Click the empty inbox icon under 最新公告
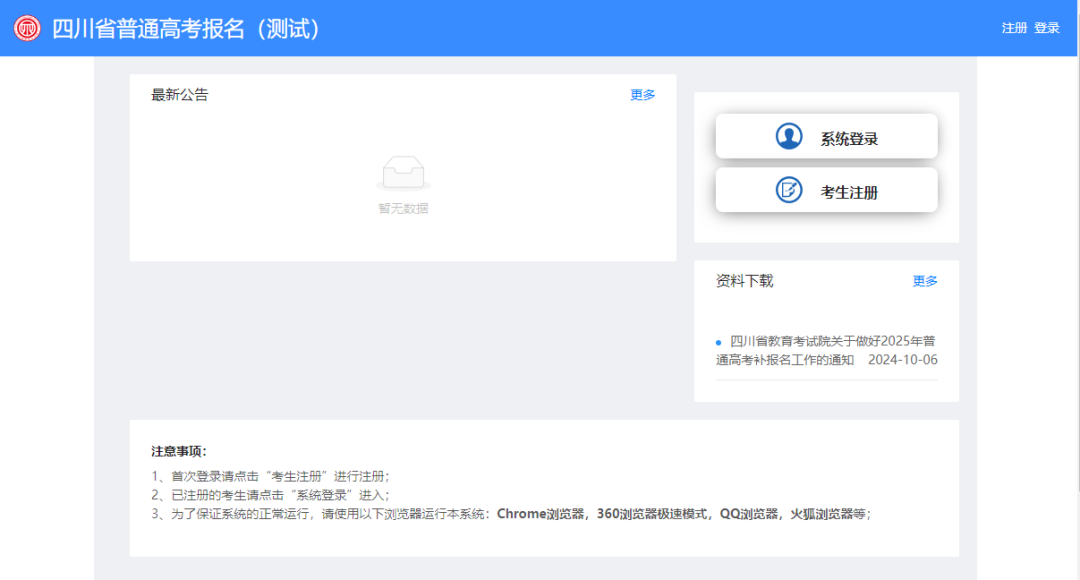Screen dimensions: 1080x580 tap(404, 172)
